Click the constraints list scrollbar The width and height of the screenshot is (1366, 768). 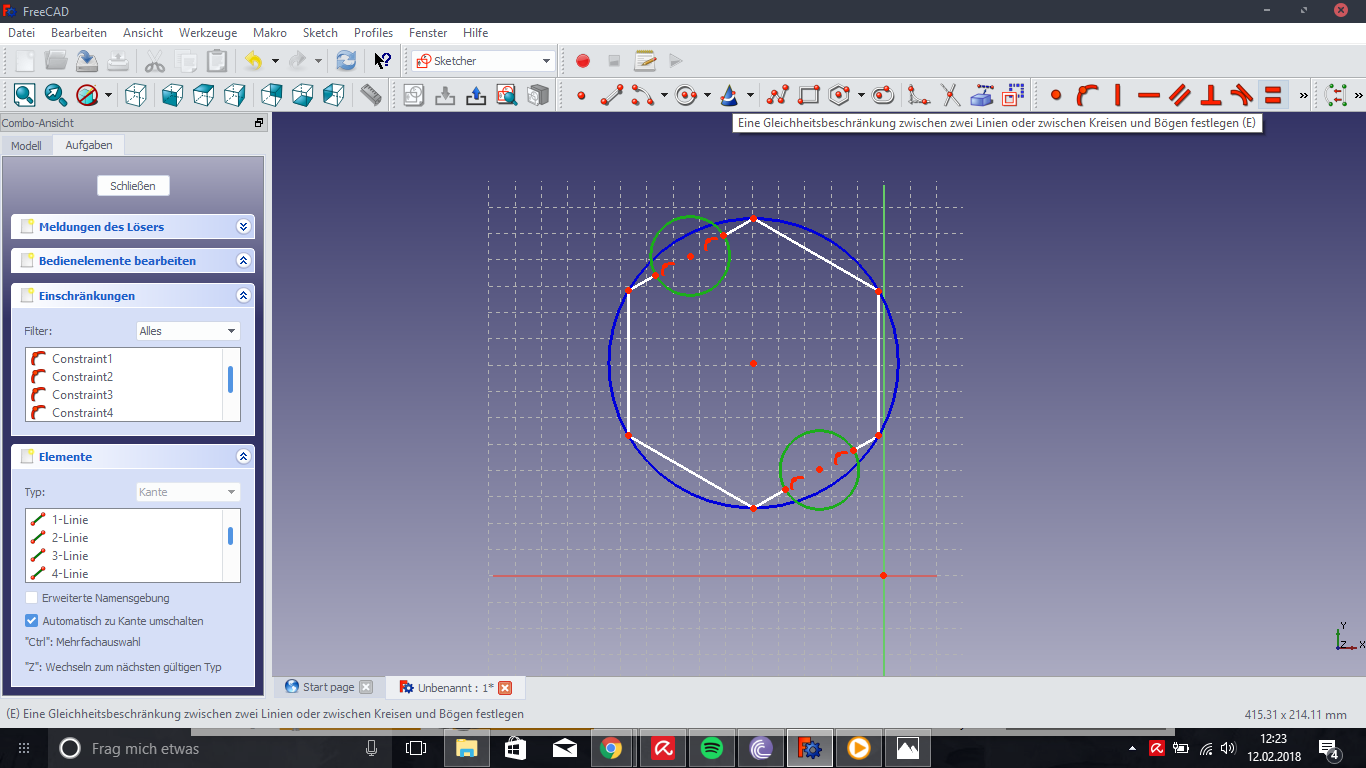231,380
